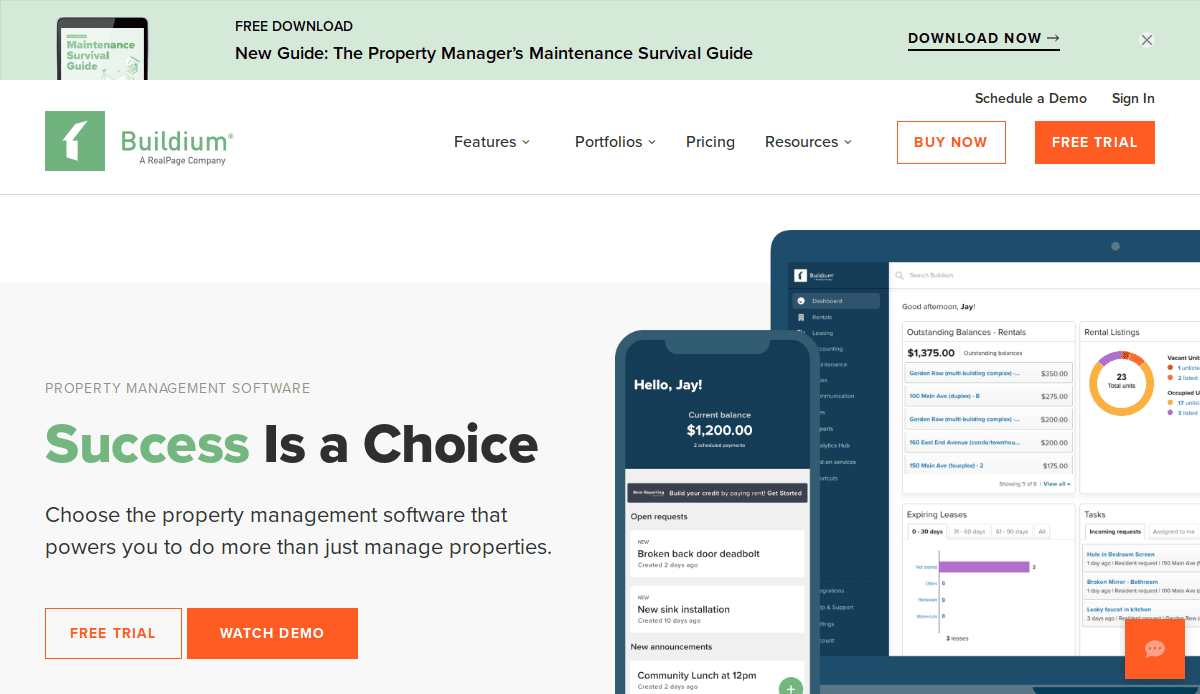Click the DOWNLOAD NOW link

point(984,39)
